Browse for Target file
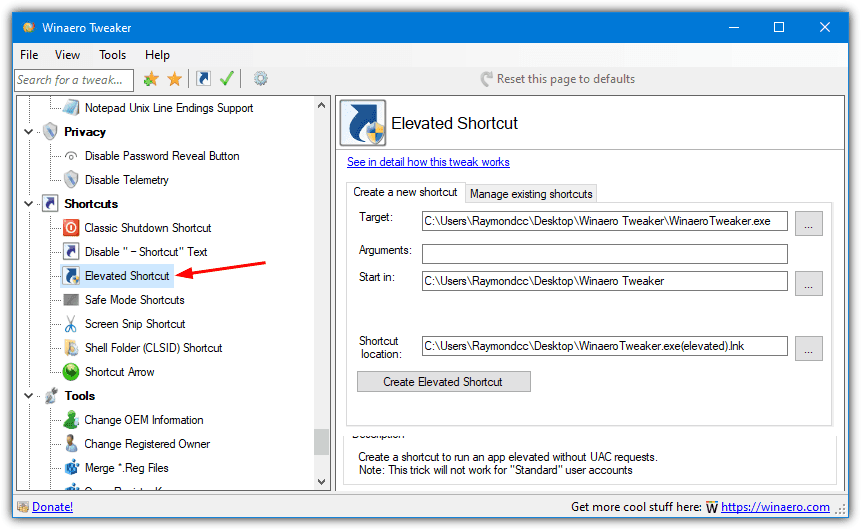The image size is (861, 529). coord(809,224)
